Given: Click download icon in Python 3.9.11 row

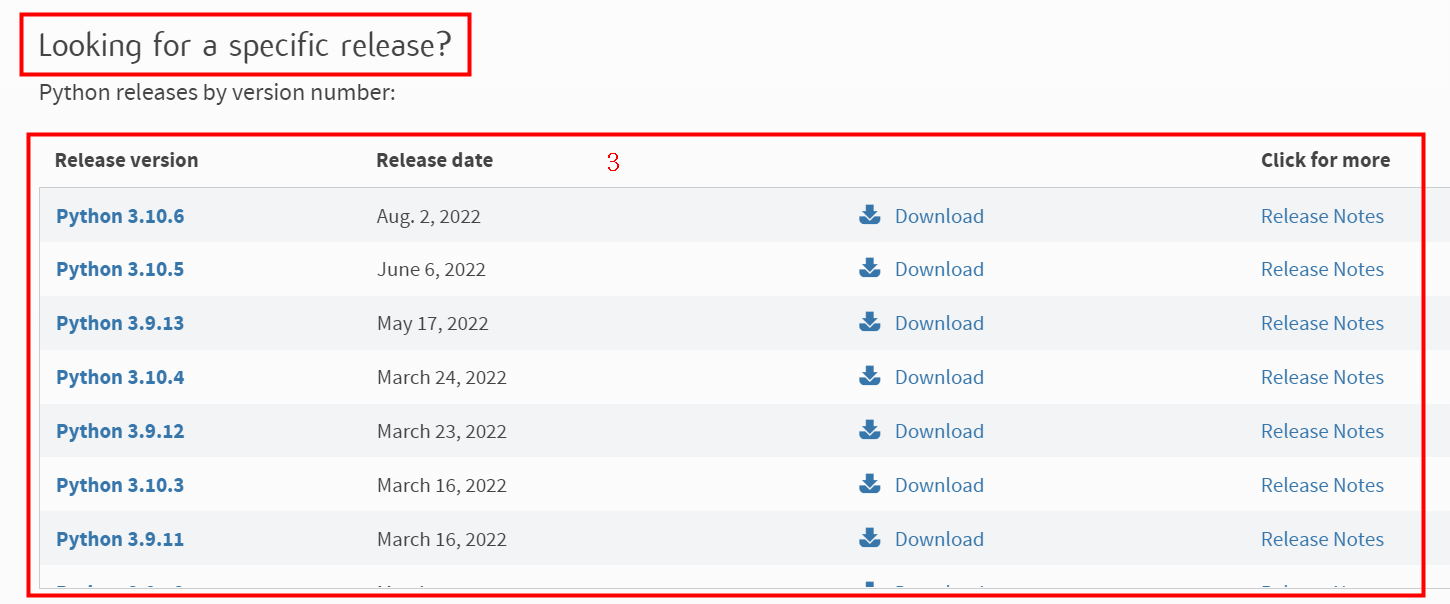Looking at the screenshot, I should [870, 538].
